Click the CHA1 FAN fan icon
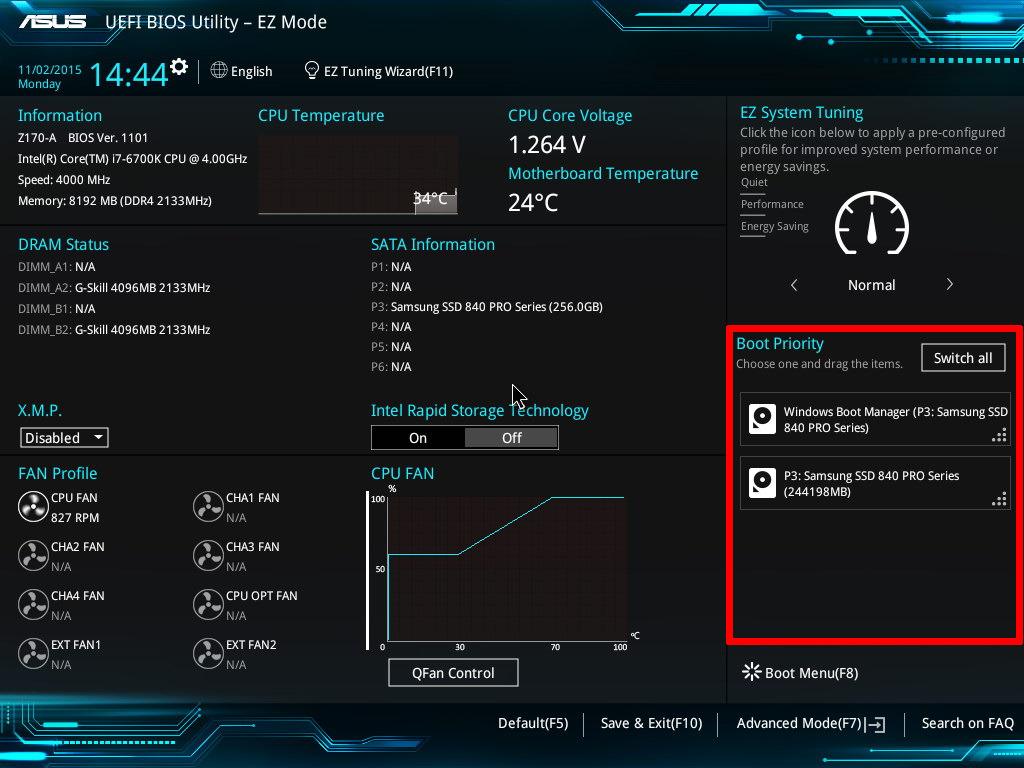This screenshot has width=1024, height=768. (x=208, y=507)
